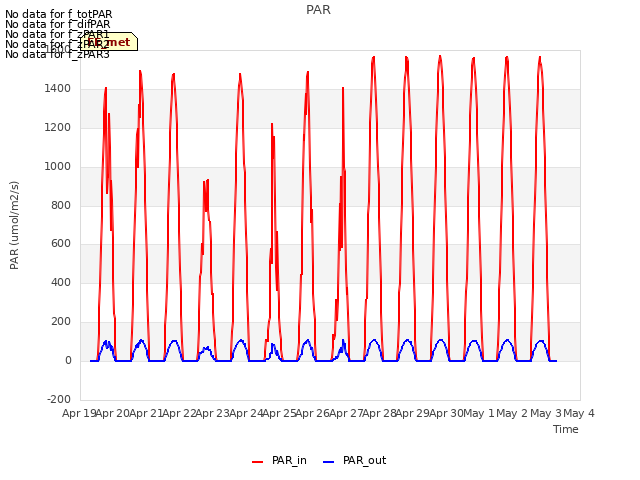
Task: Click the EE_met annotation box
Action: 109,42
